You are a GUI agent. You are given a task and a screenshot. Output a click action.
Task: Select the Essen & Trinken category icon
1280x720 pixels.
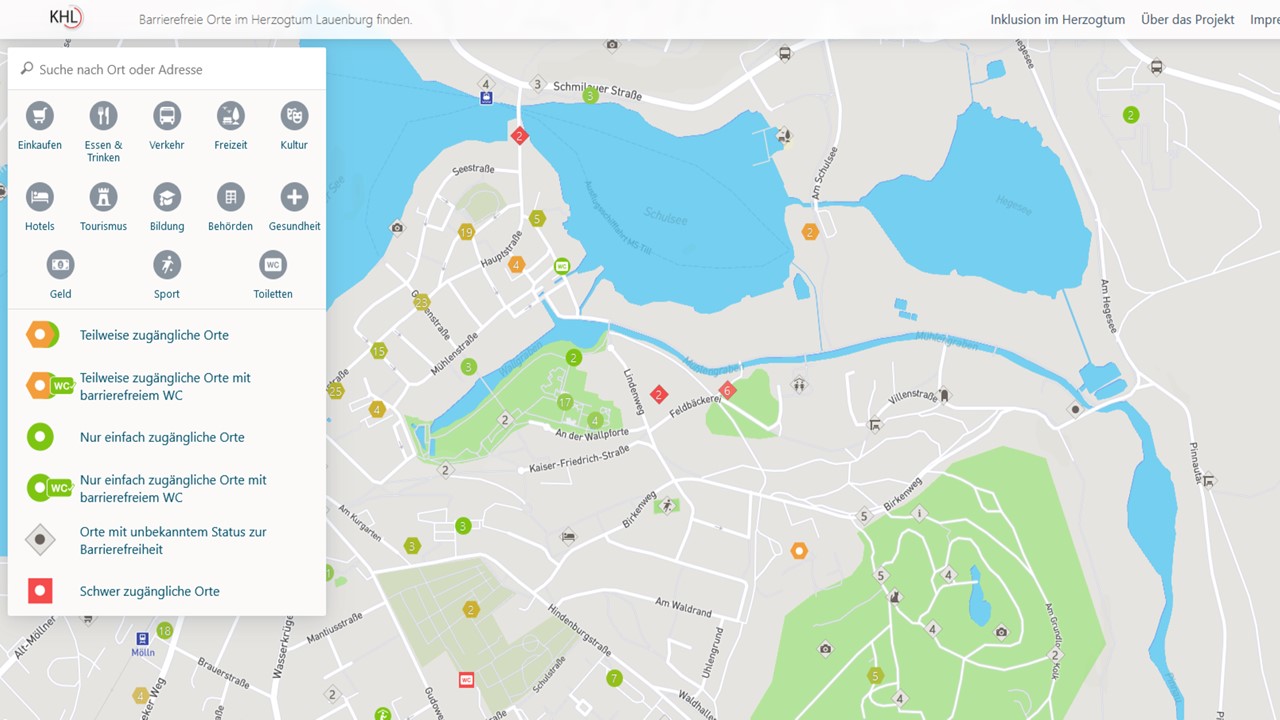click(103, 116)
